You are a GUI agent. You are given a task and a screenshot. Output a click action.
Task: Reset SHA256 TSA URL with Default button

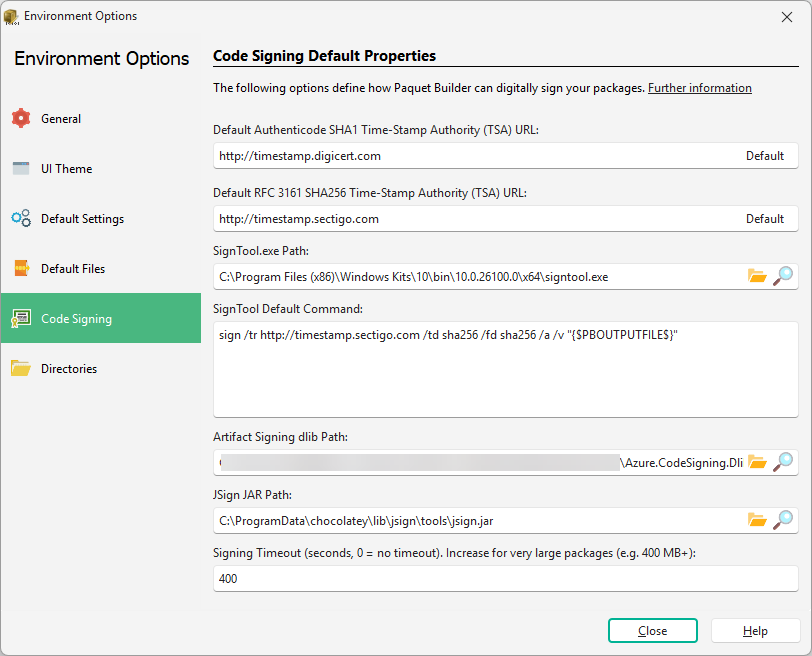coord(764,219)
